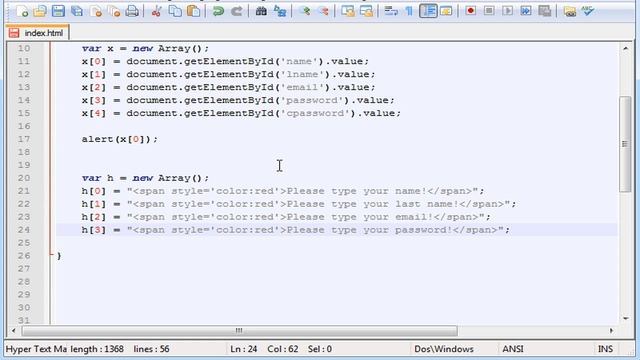640x360 pixels.
Task: Click 'Please type your last name!' on line 22
Action: 372,204
